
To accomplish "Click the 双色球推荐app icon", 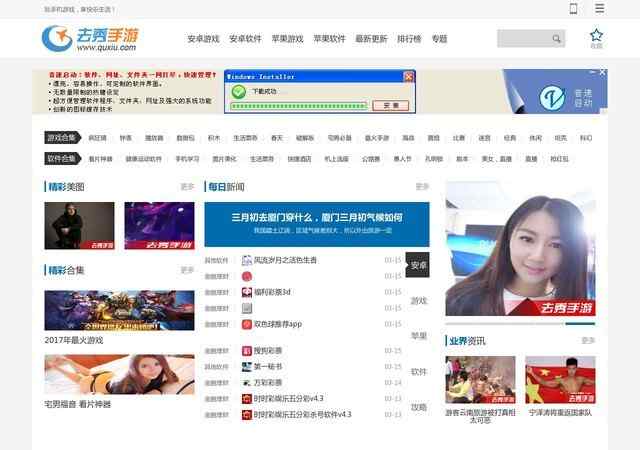I will coord(247,324).
